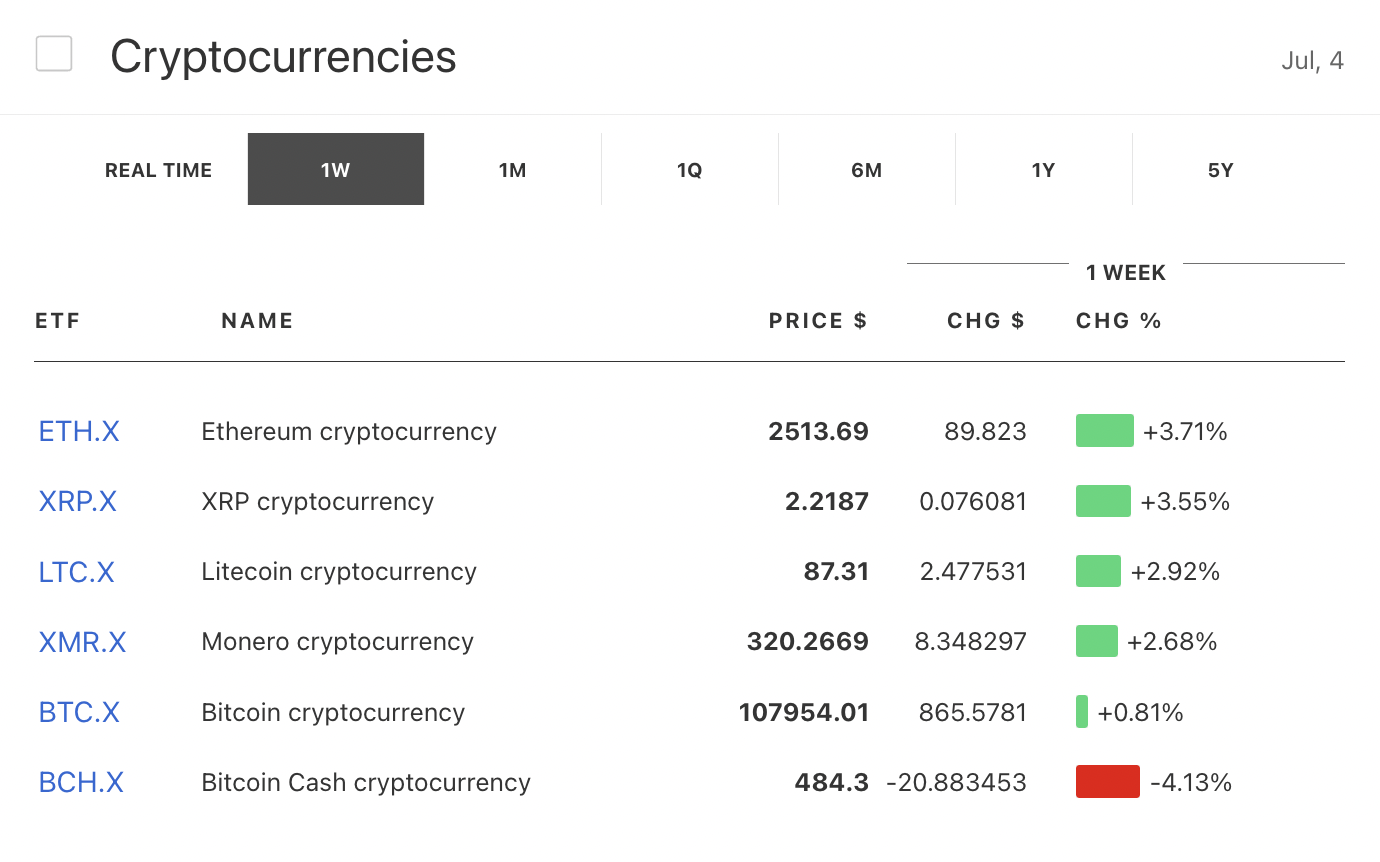Viewport: 1380px width, 862px height.
Task: Switch to the REAL TIME tab
Action: (159, 170)
